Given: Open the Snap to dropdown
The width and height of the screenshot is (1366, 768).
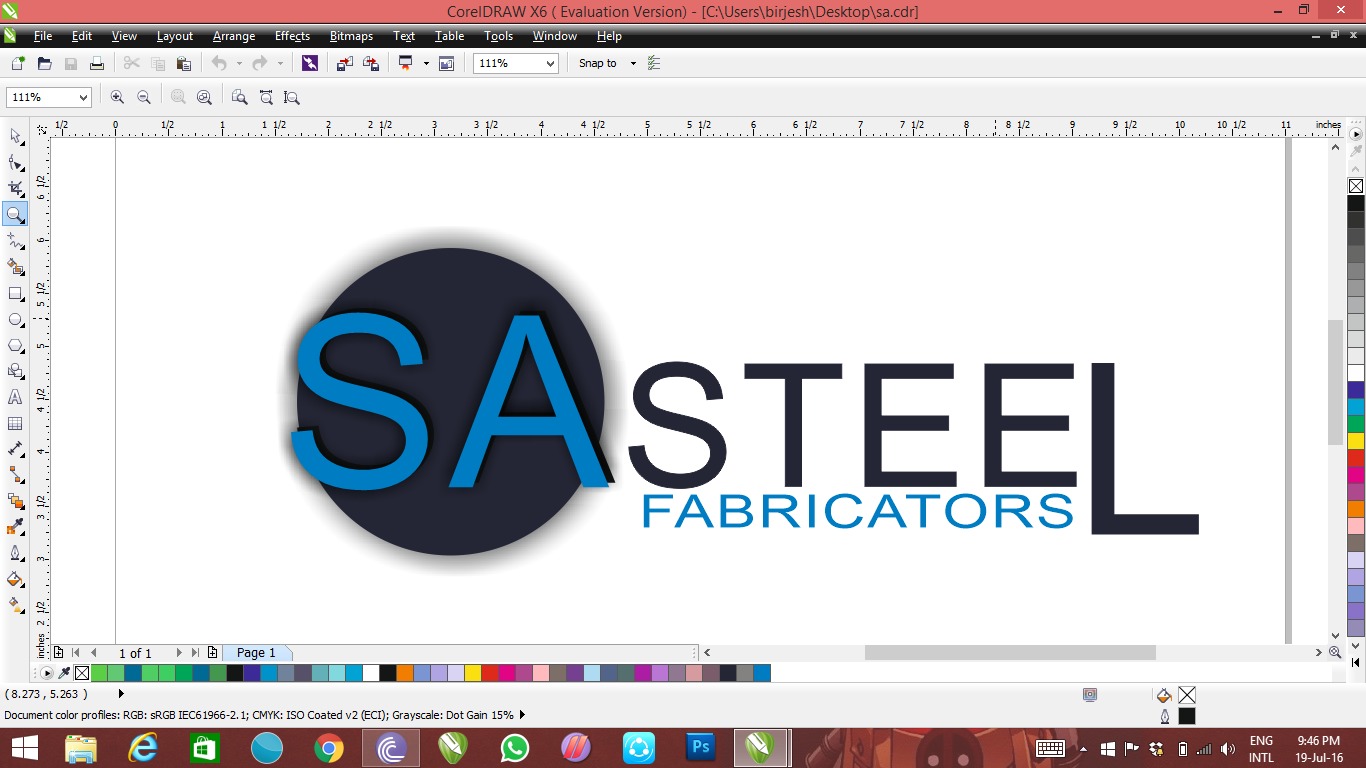Looking at the screenshot, I should point(633,63).
